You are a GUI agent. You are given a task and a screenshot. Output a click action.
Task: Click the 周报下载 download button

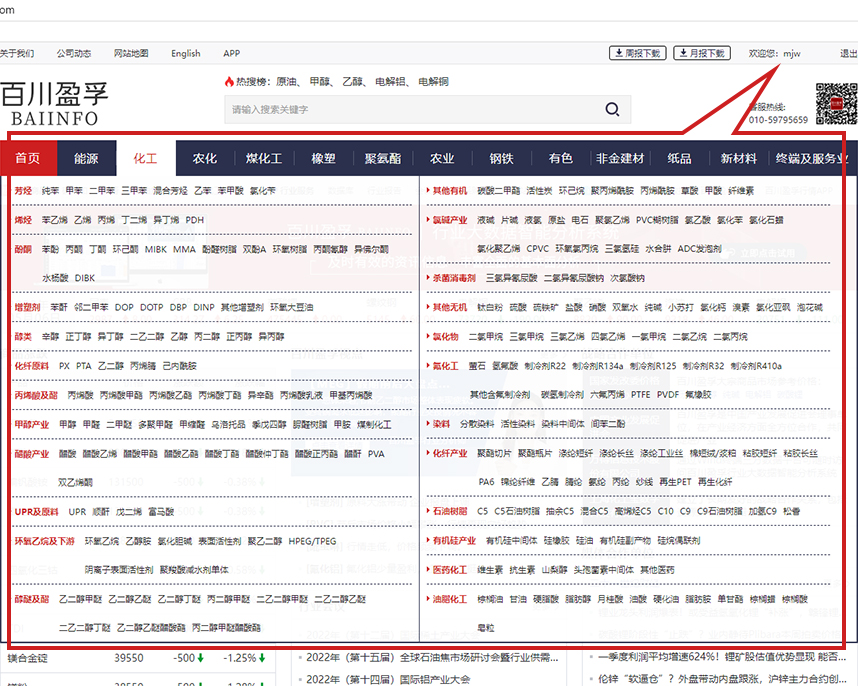pyautogui.click(x=637, y=53)
